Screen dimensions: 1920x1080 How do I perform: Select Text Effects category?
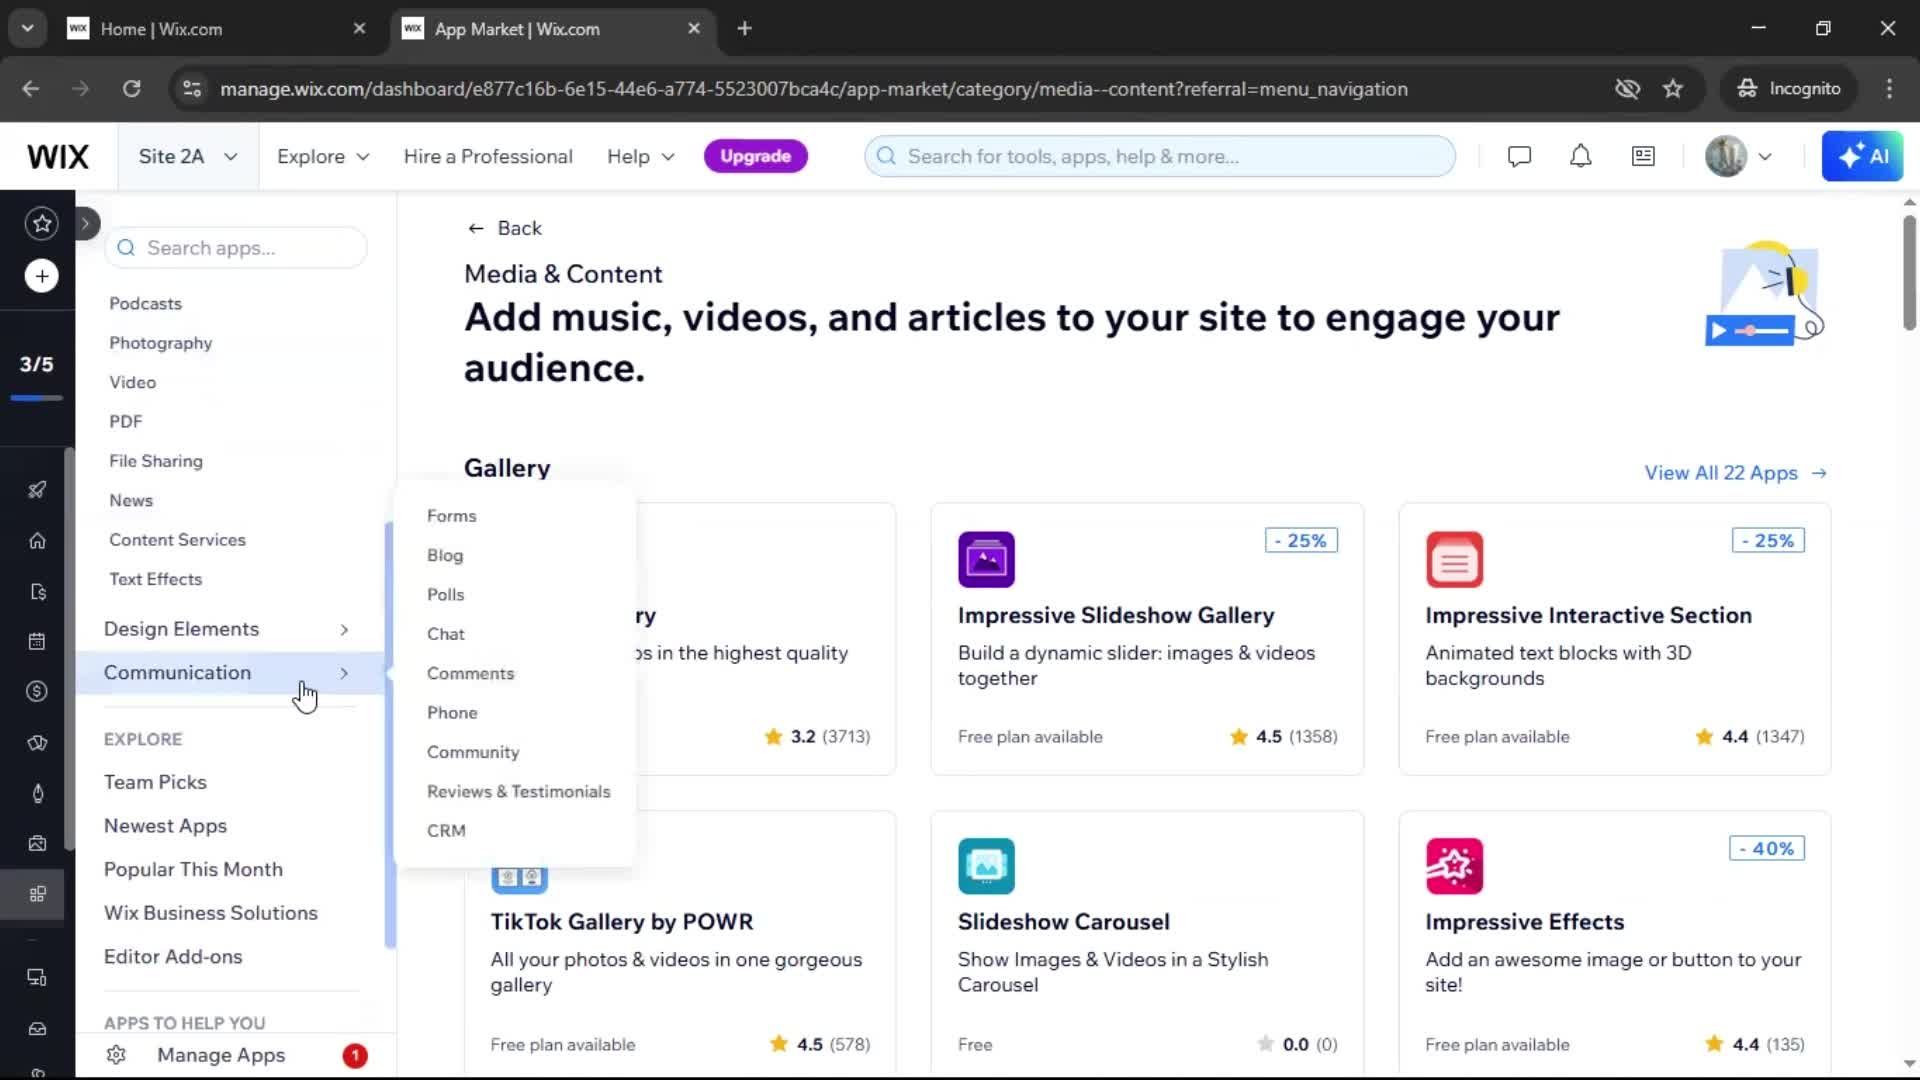point(155,579)
